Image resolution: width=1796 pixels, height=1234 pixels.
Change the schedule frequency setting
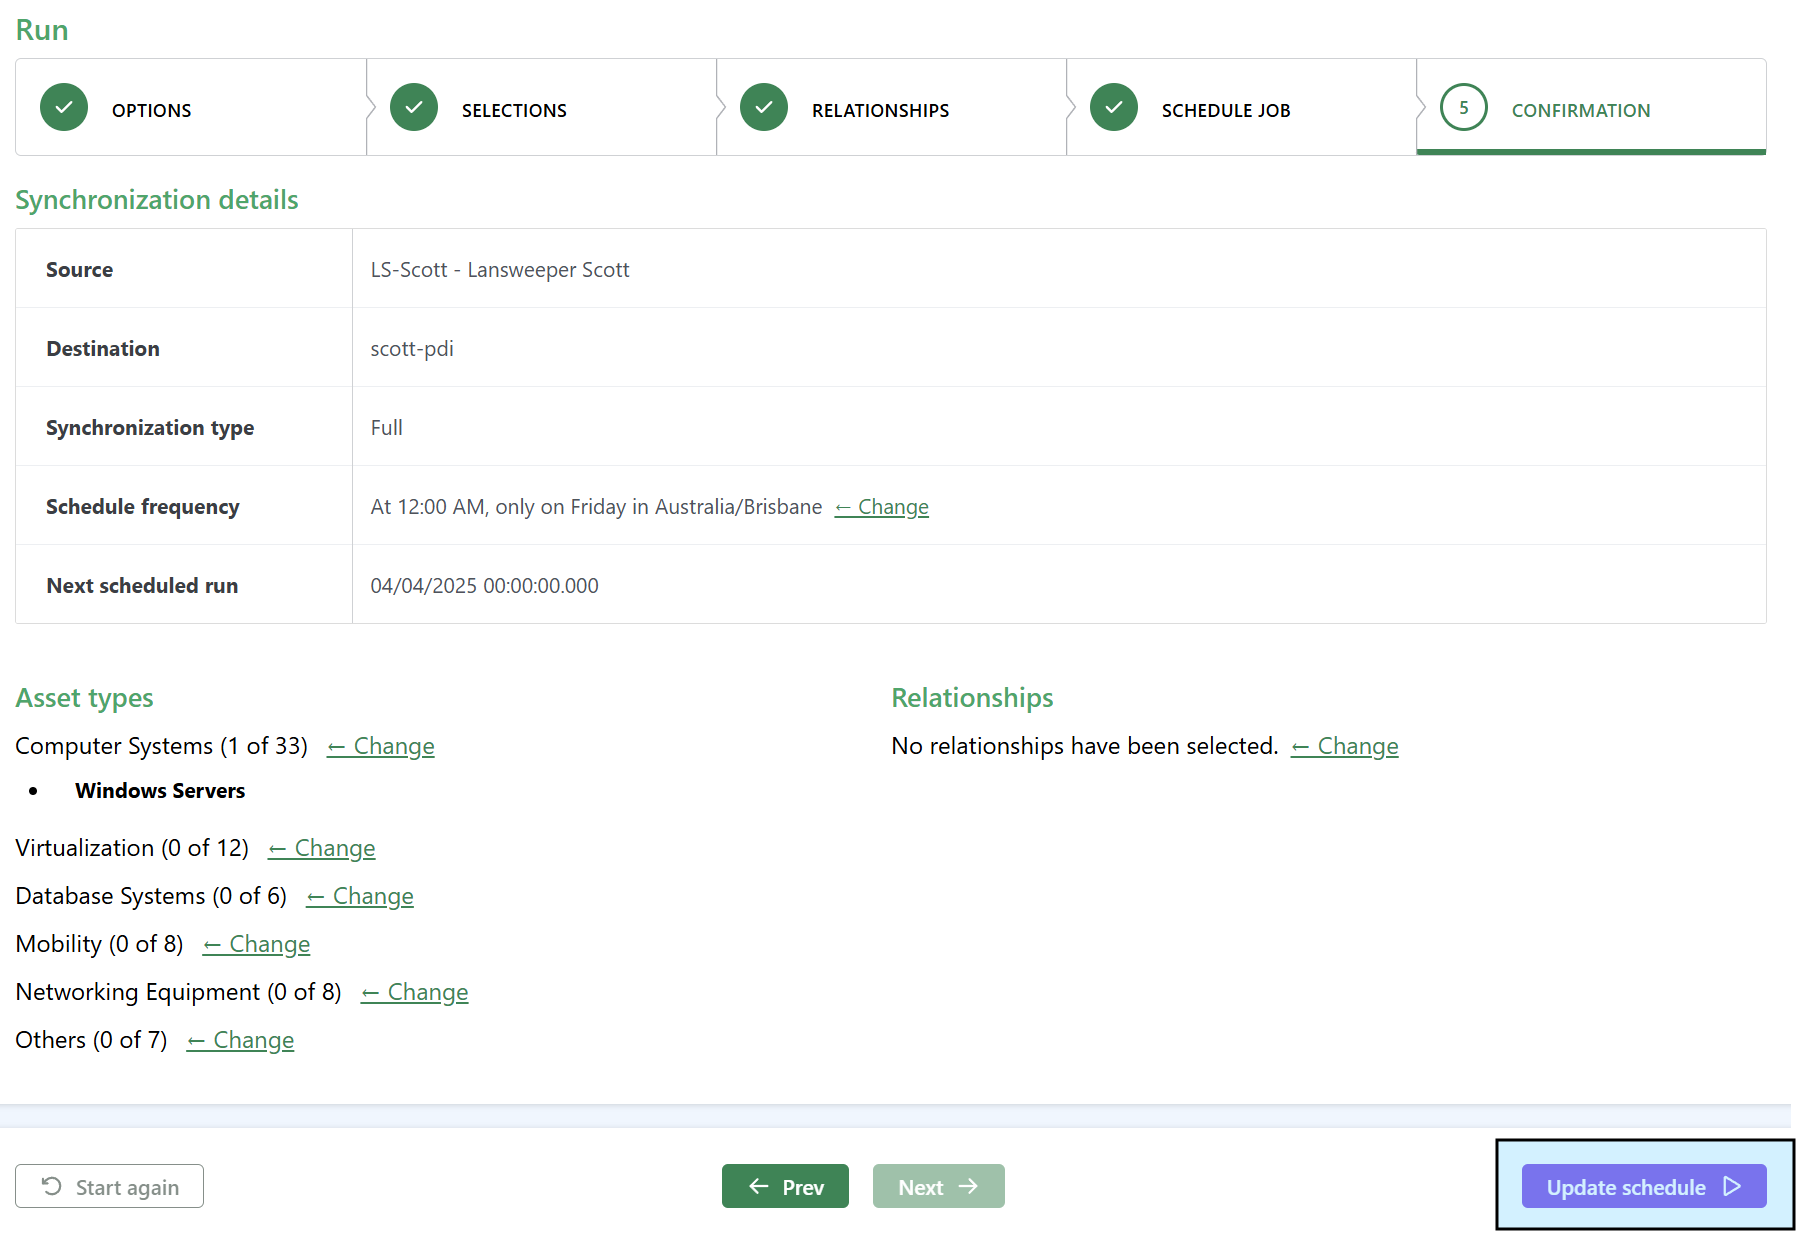point(882,507)
